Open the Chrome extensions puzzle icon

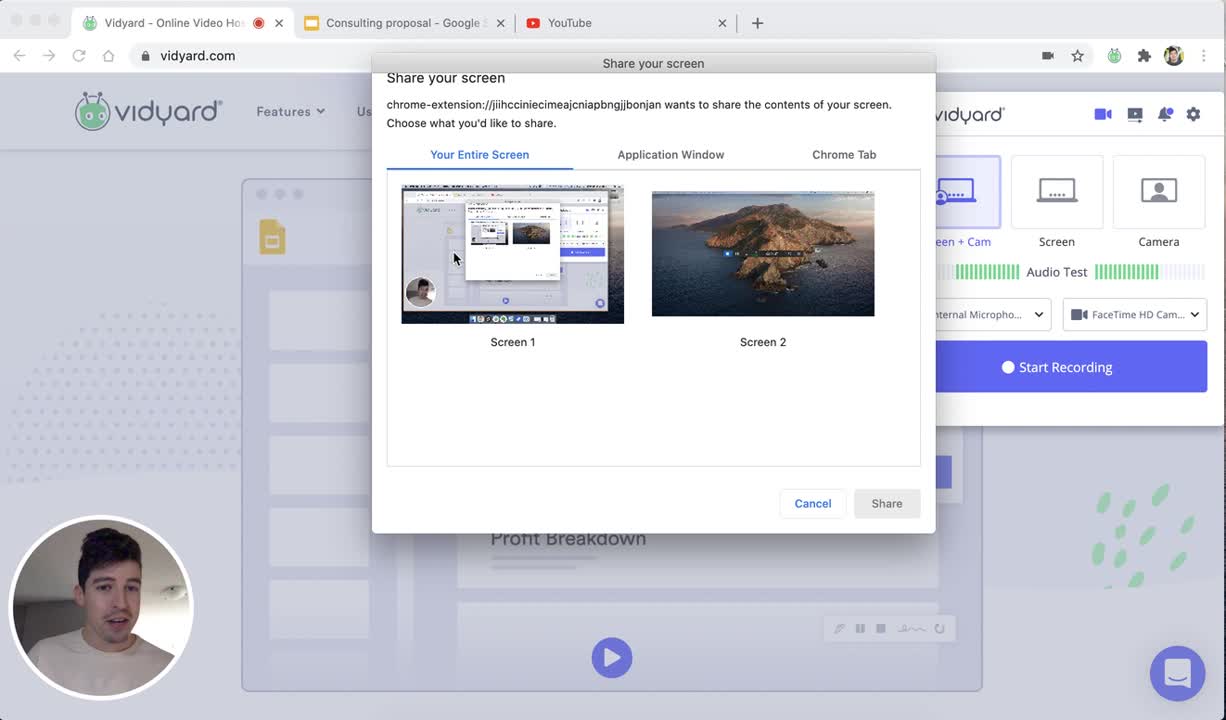pyautogui.click(x=1144, y=56)
